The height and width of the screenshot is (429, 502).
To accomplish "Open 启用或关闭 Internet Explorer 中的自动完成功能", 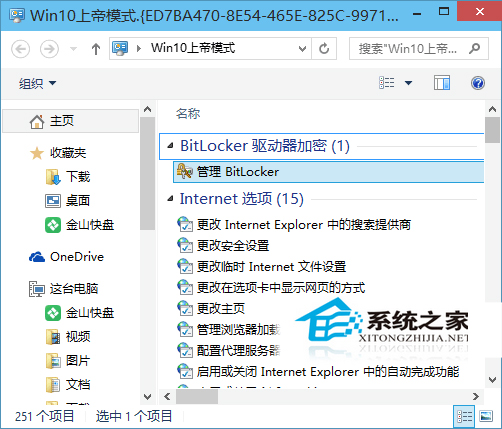I will 328,371.
